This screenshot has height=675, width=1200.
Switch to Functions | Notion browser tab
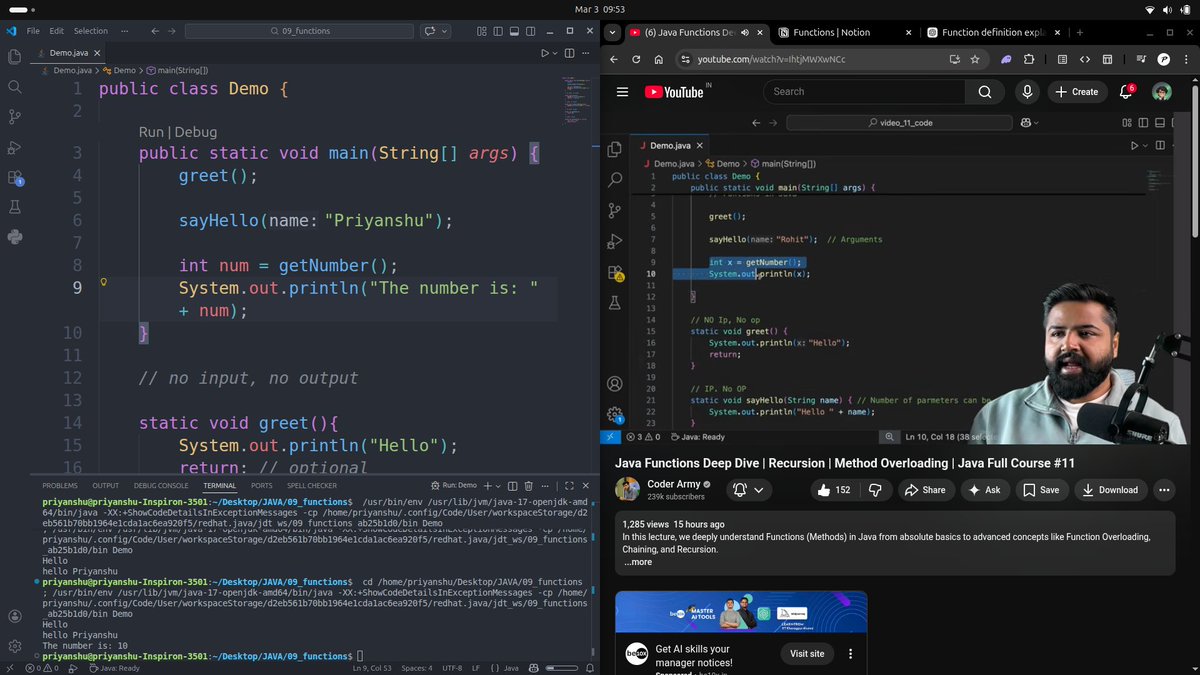tap(831, 32)
